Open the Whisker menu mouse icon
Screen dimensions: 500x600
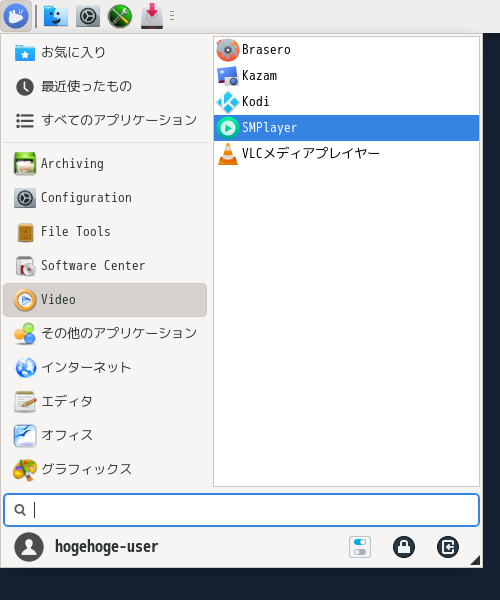(16, 16)
